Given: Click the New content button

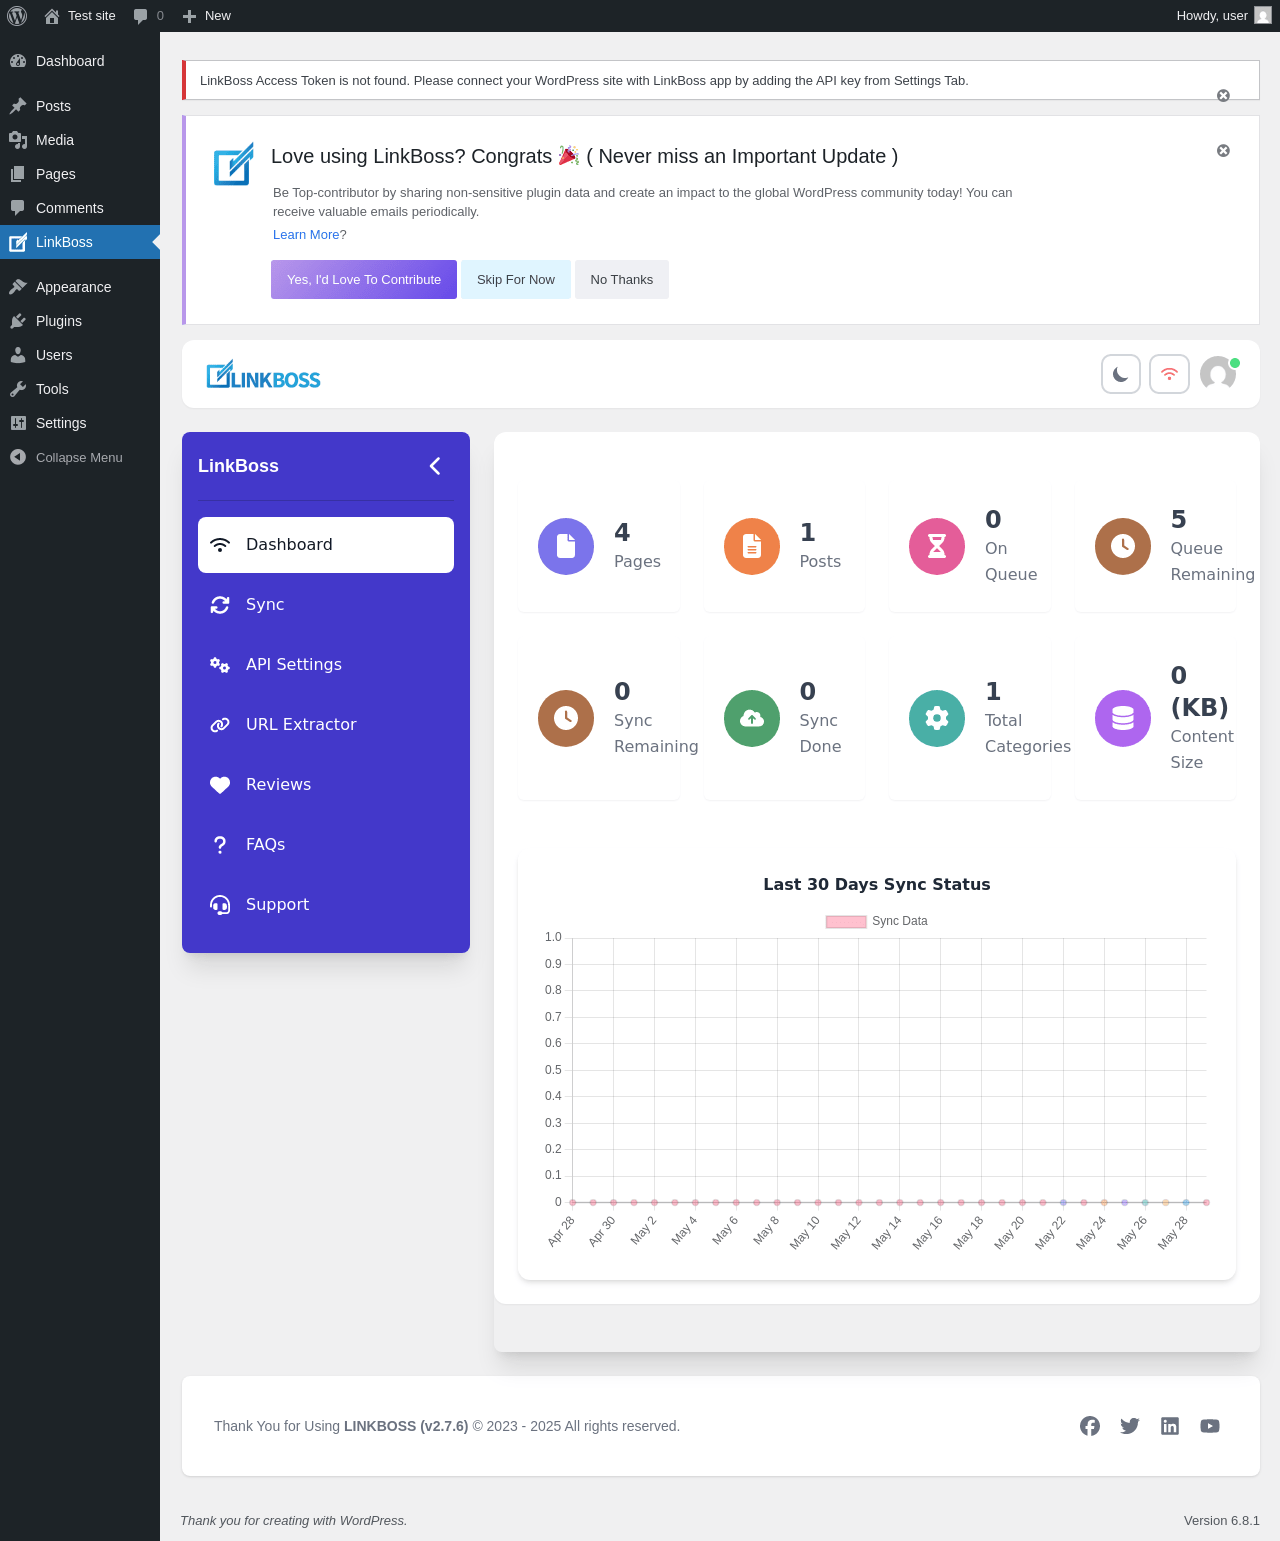Looking at the screenshot, I should (207, 16).
